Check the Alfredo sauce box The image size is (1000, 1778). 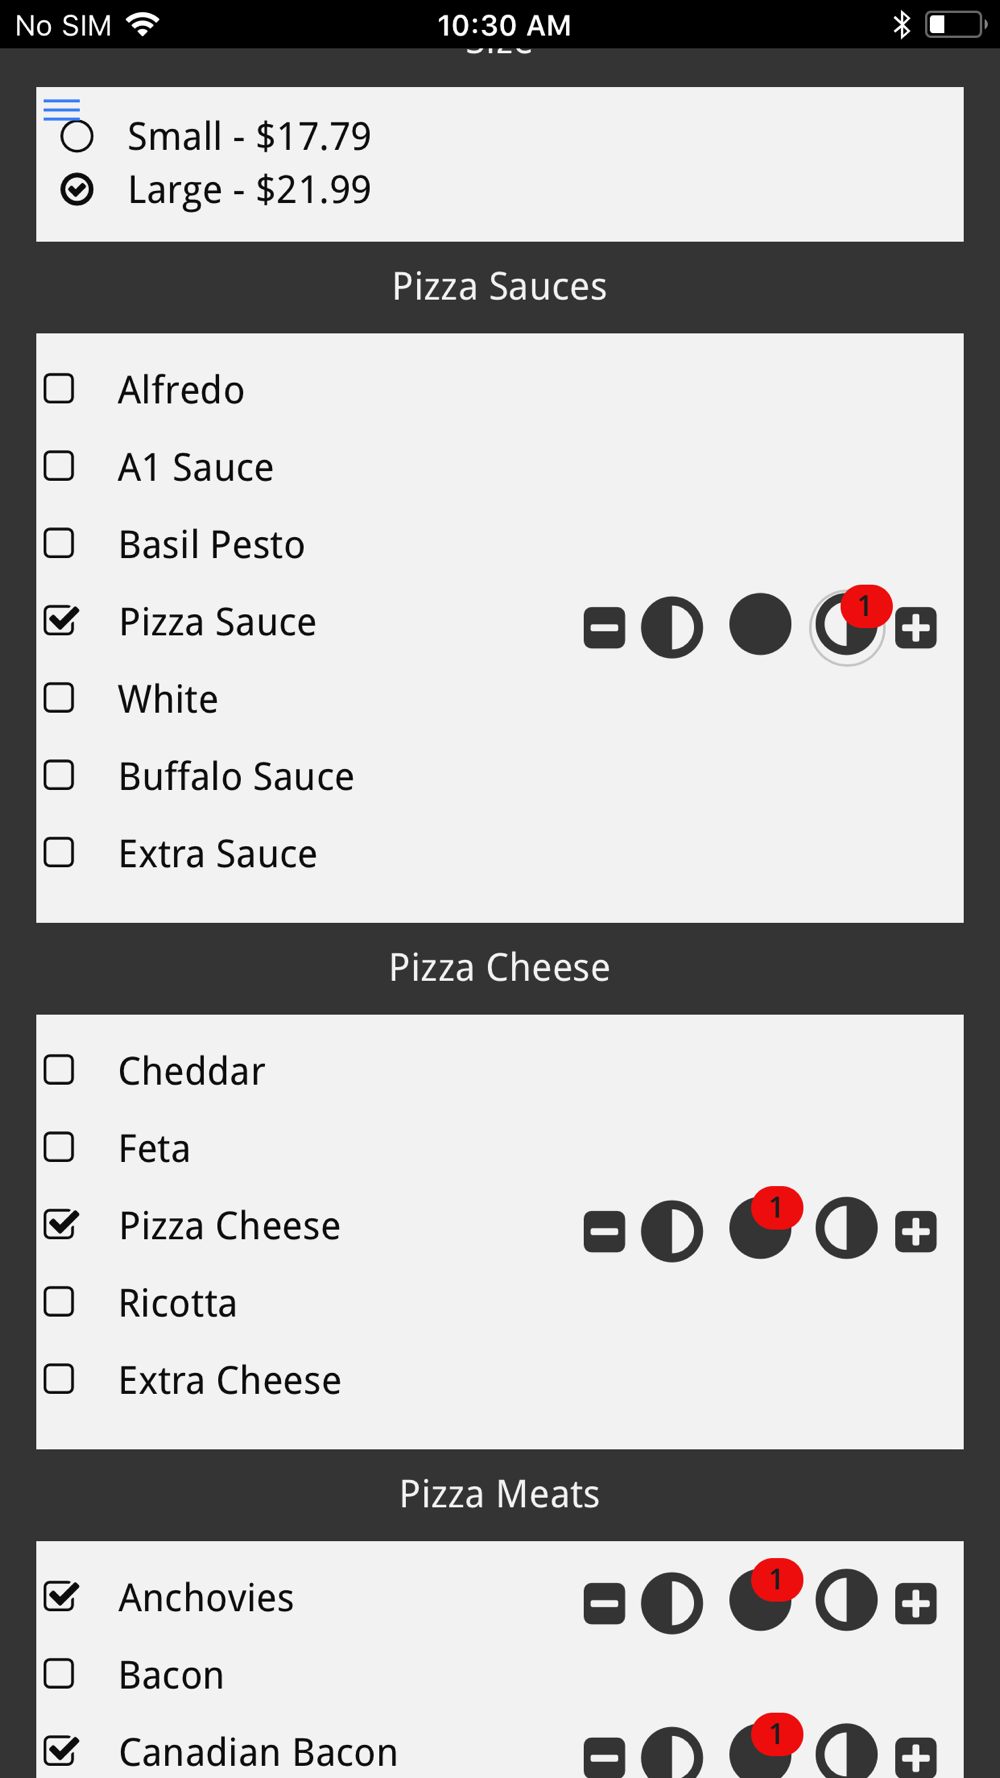pos(60,389)
